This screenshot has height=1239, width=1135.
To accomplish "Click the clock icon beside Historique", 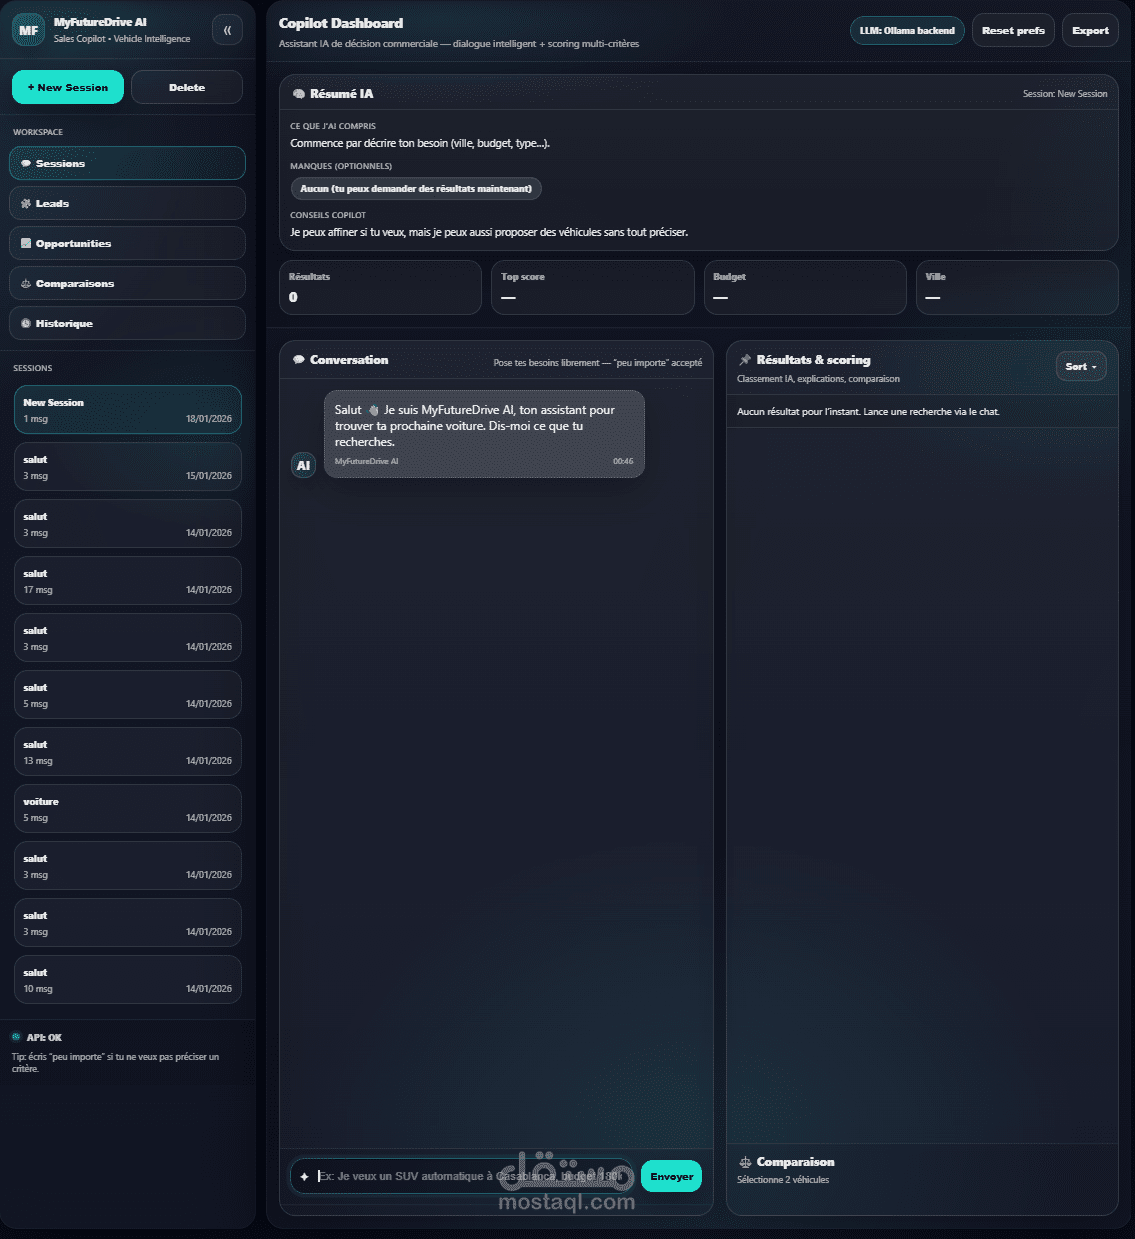I will 28,323.
